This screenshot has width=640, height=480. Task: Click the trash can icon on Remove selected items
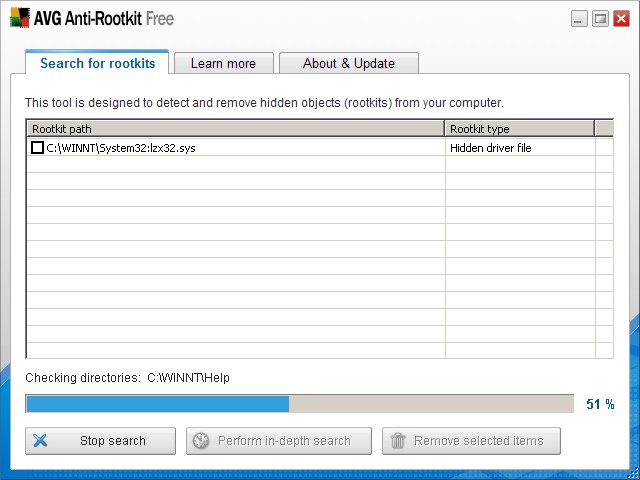[398, 441]
